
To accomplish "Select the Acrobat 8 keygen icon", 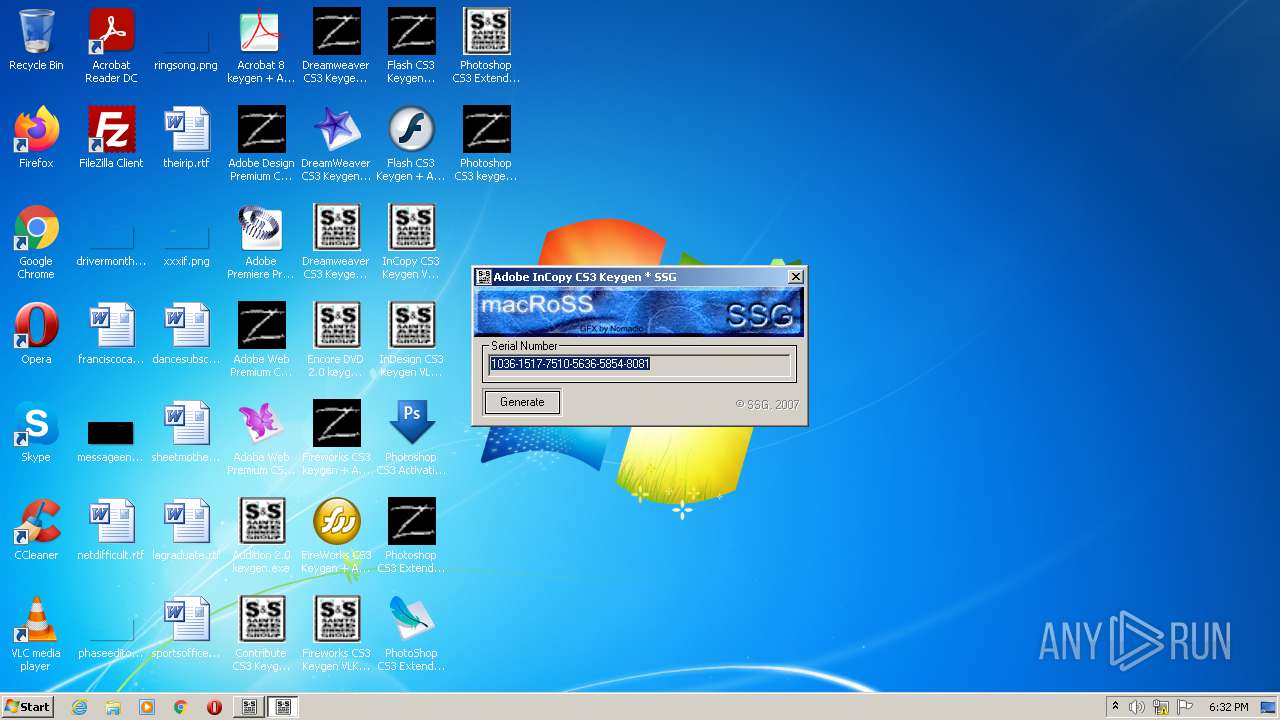I will (x=261, y=47).
